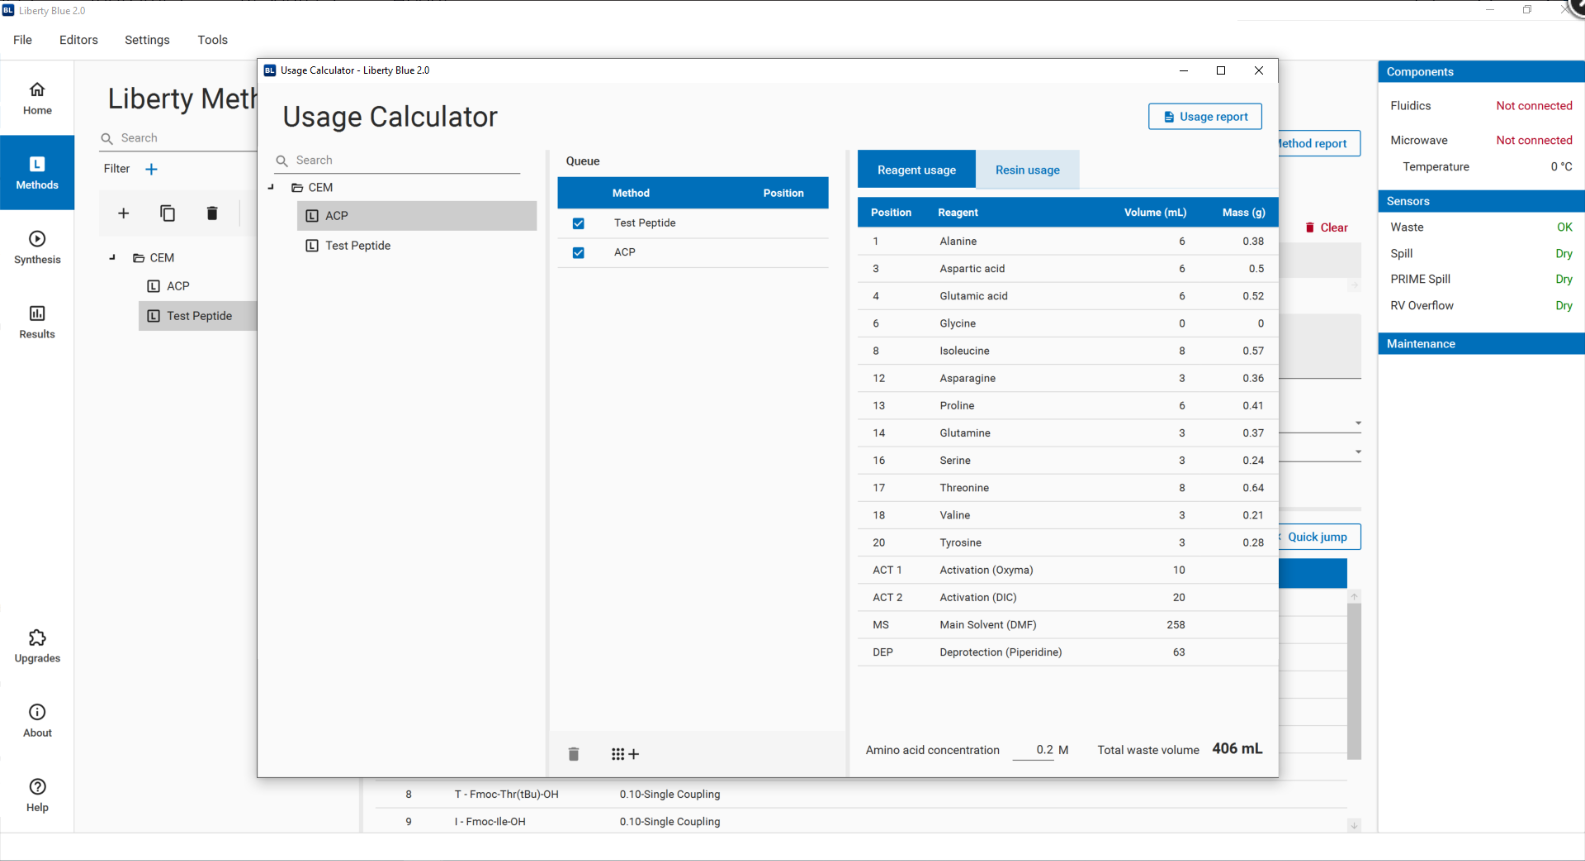Screen dimensions: 1585x861
Task: Go to Home in the sidebar
Action: (x=37, y=98)
